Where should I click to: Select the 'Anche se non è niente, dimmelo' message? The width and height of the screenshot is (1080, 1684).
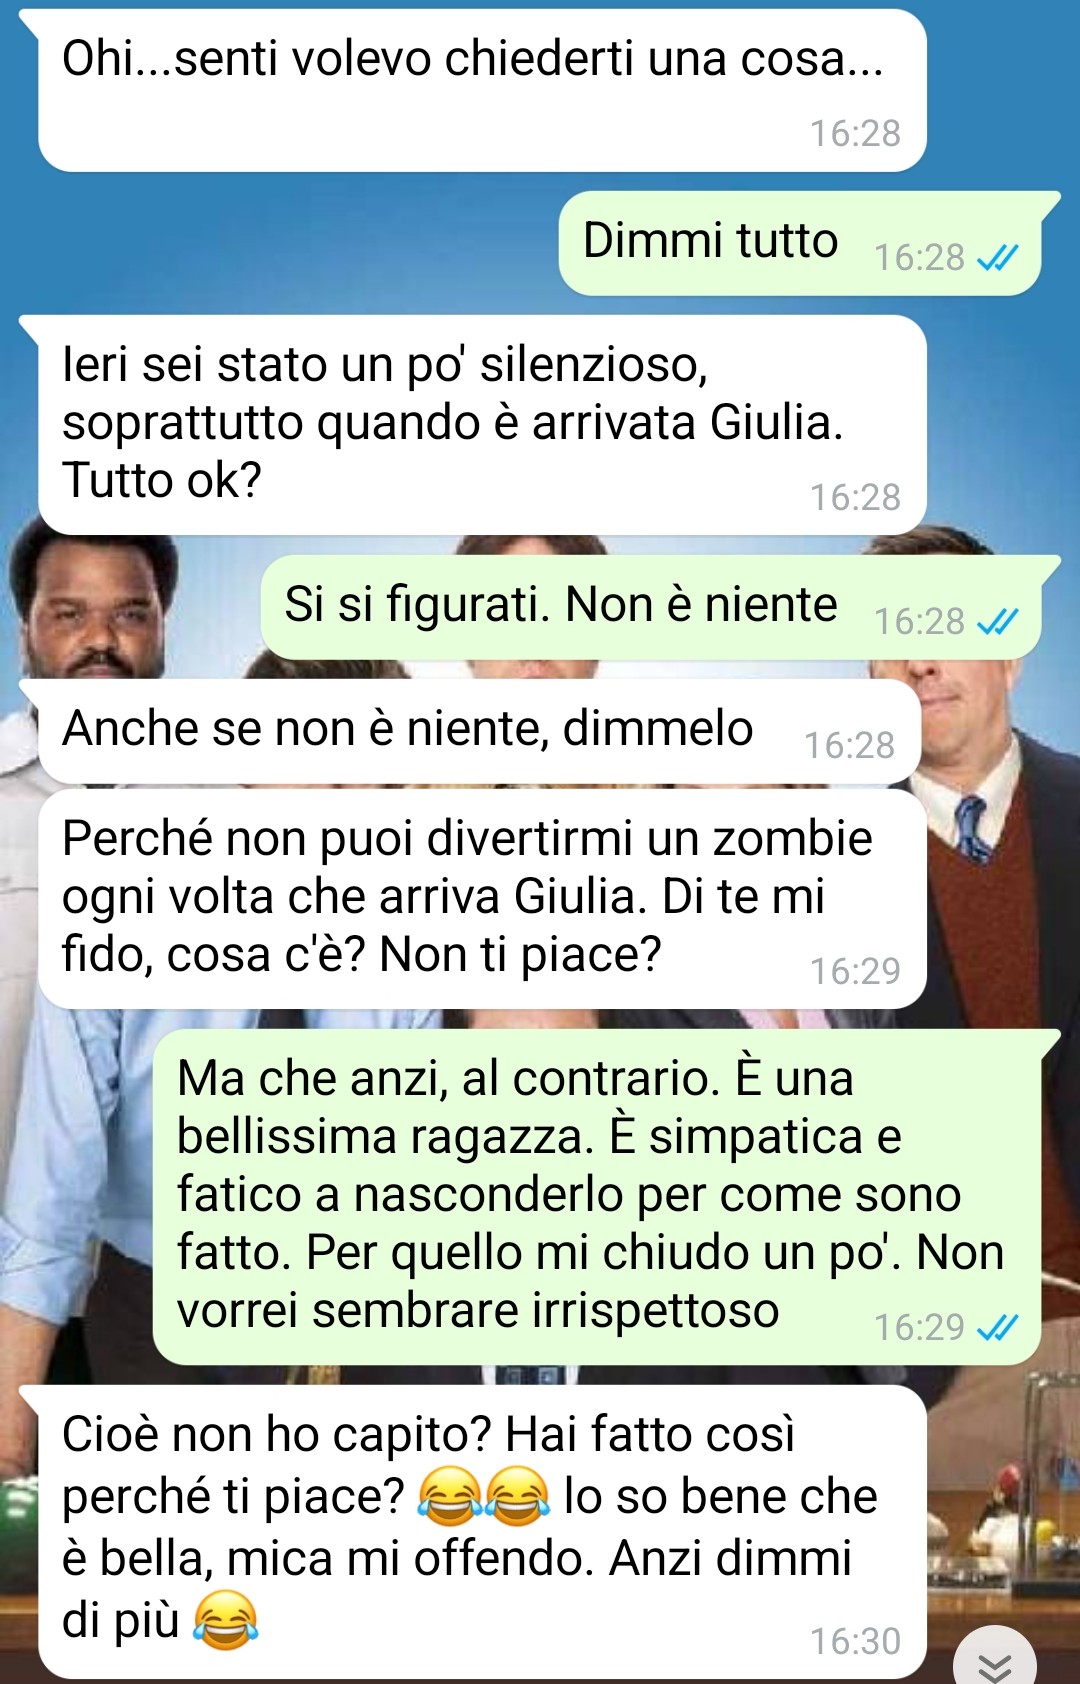[x=479, y=731]
